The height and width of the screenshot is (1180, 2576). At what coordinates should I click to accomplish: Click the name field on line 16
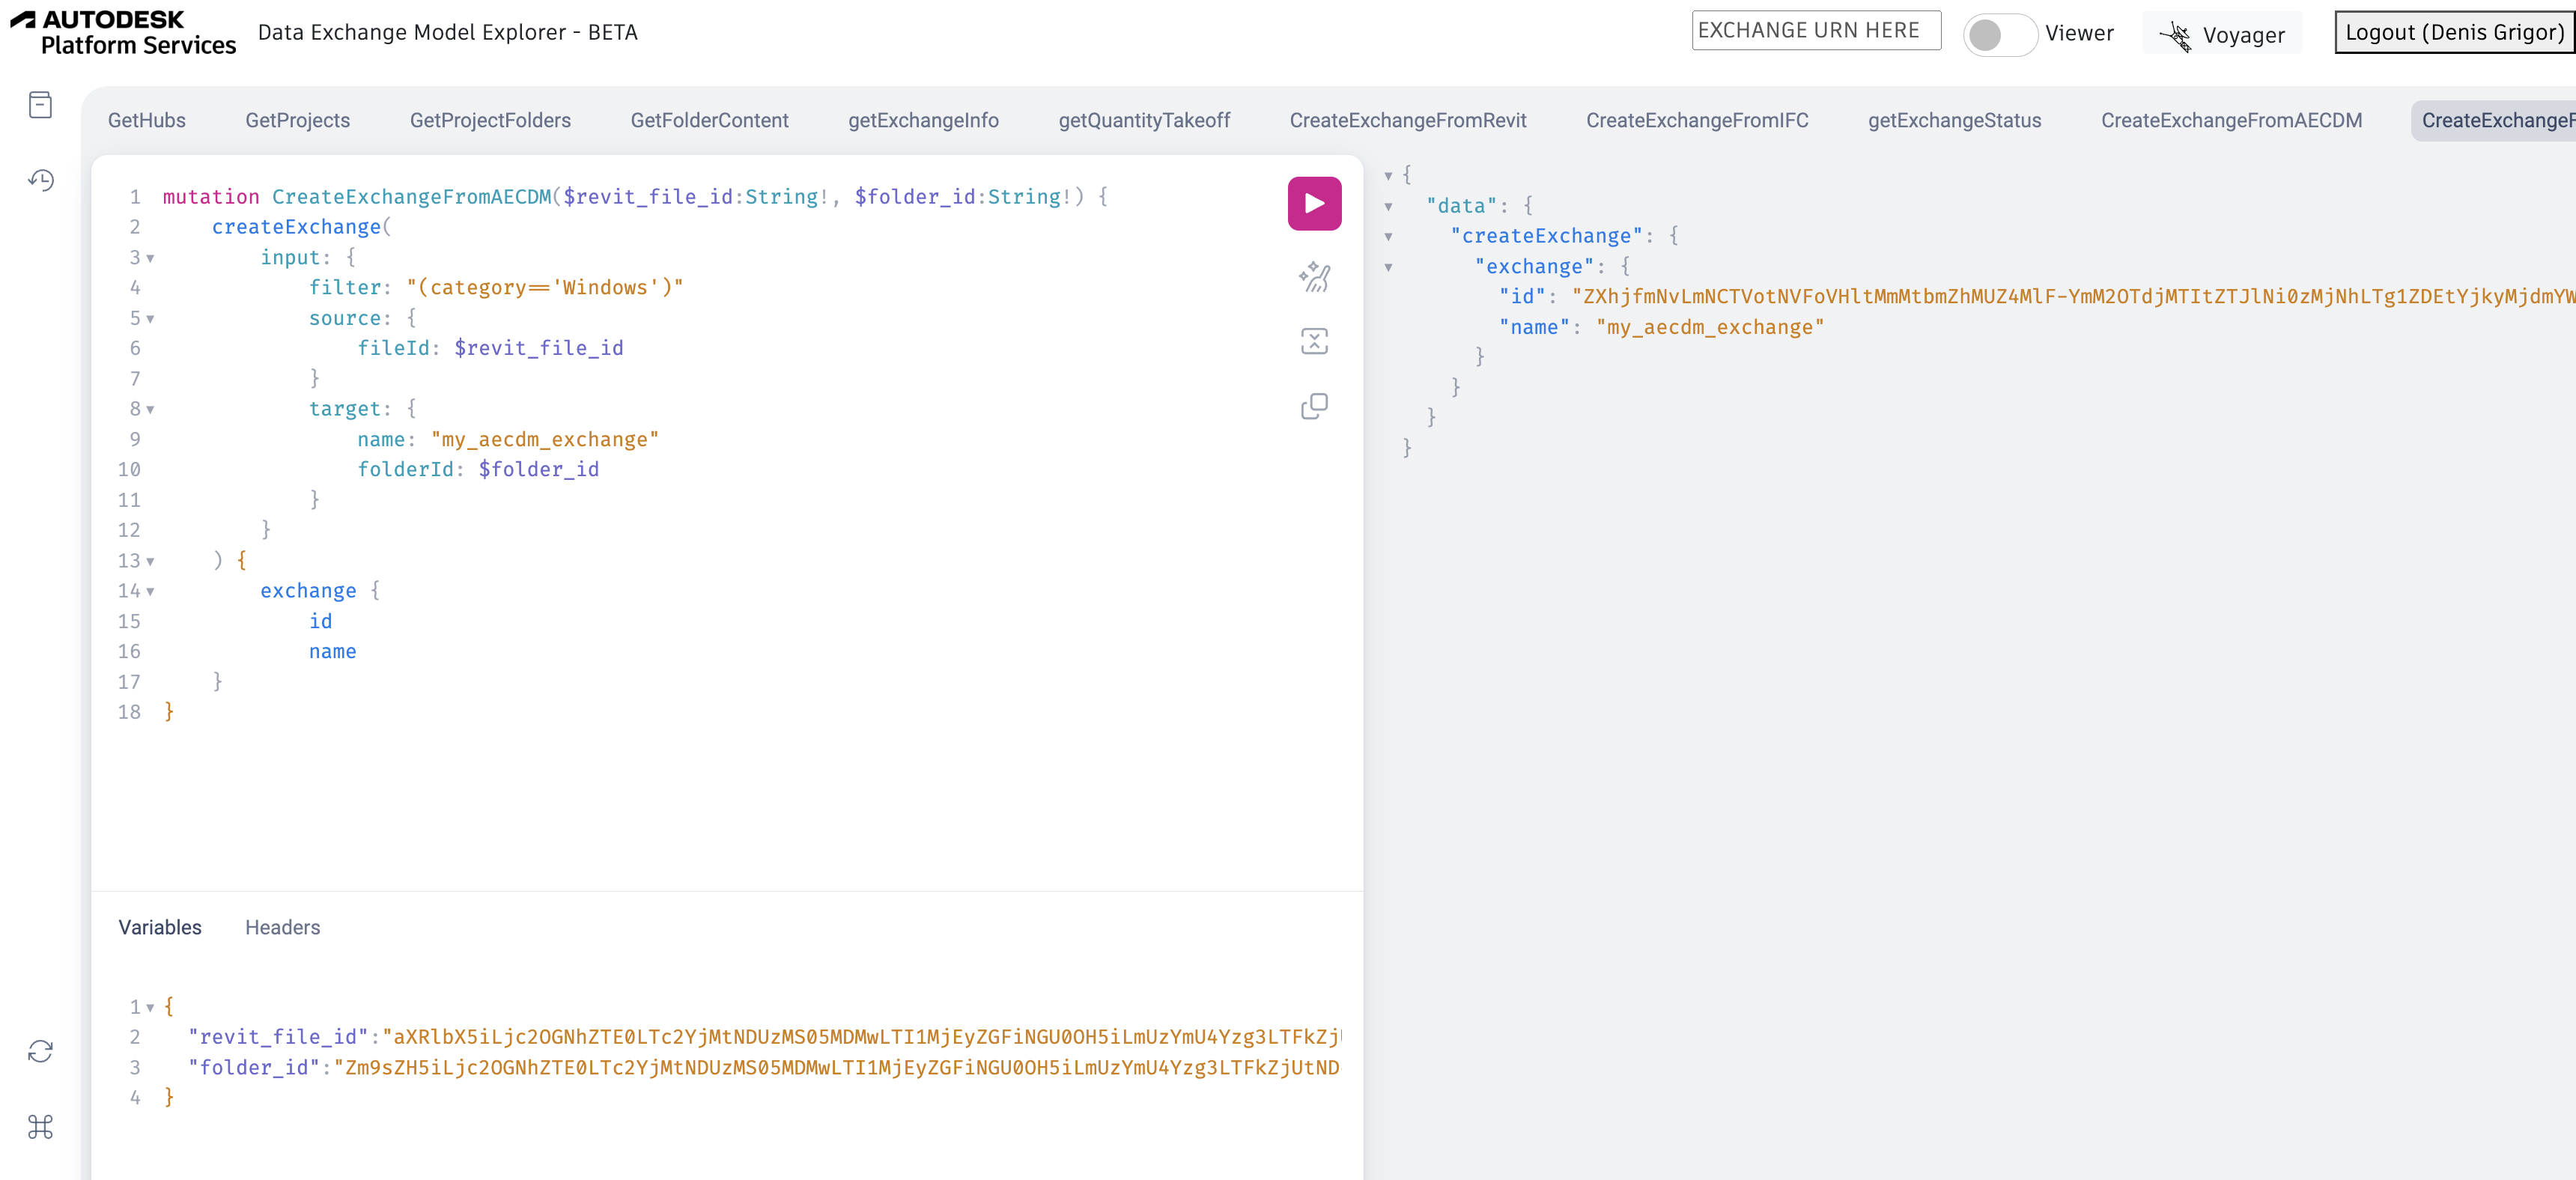(x=332, y=652)
